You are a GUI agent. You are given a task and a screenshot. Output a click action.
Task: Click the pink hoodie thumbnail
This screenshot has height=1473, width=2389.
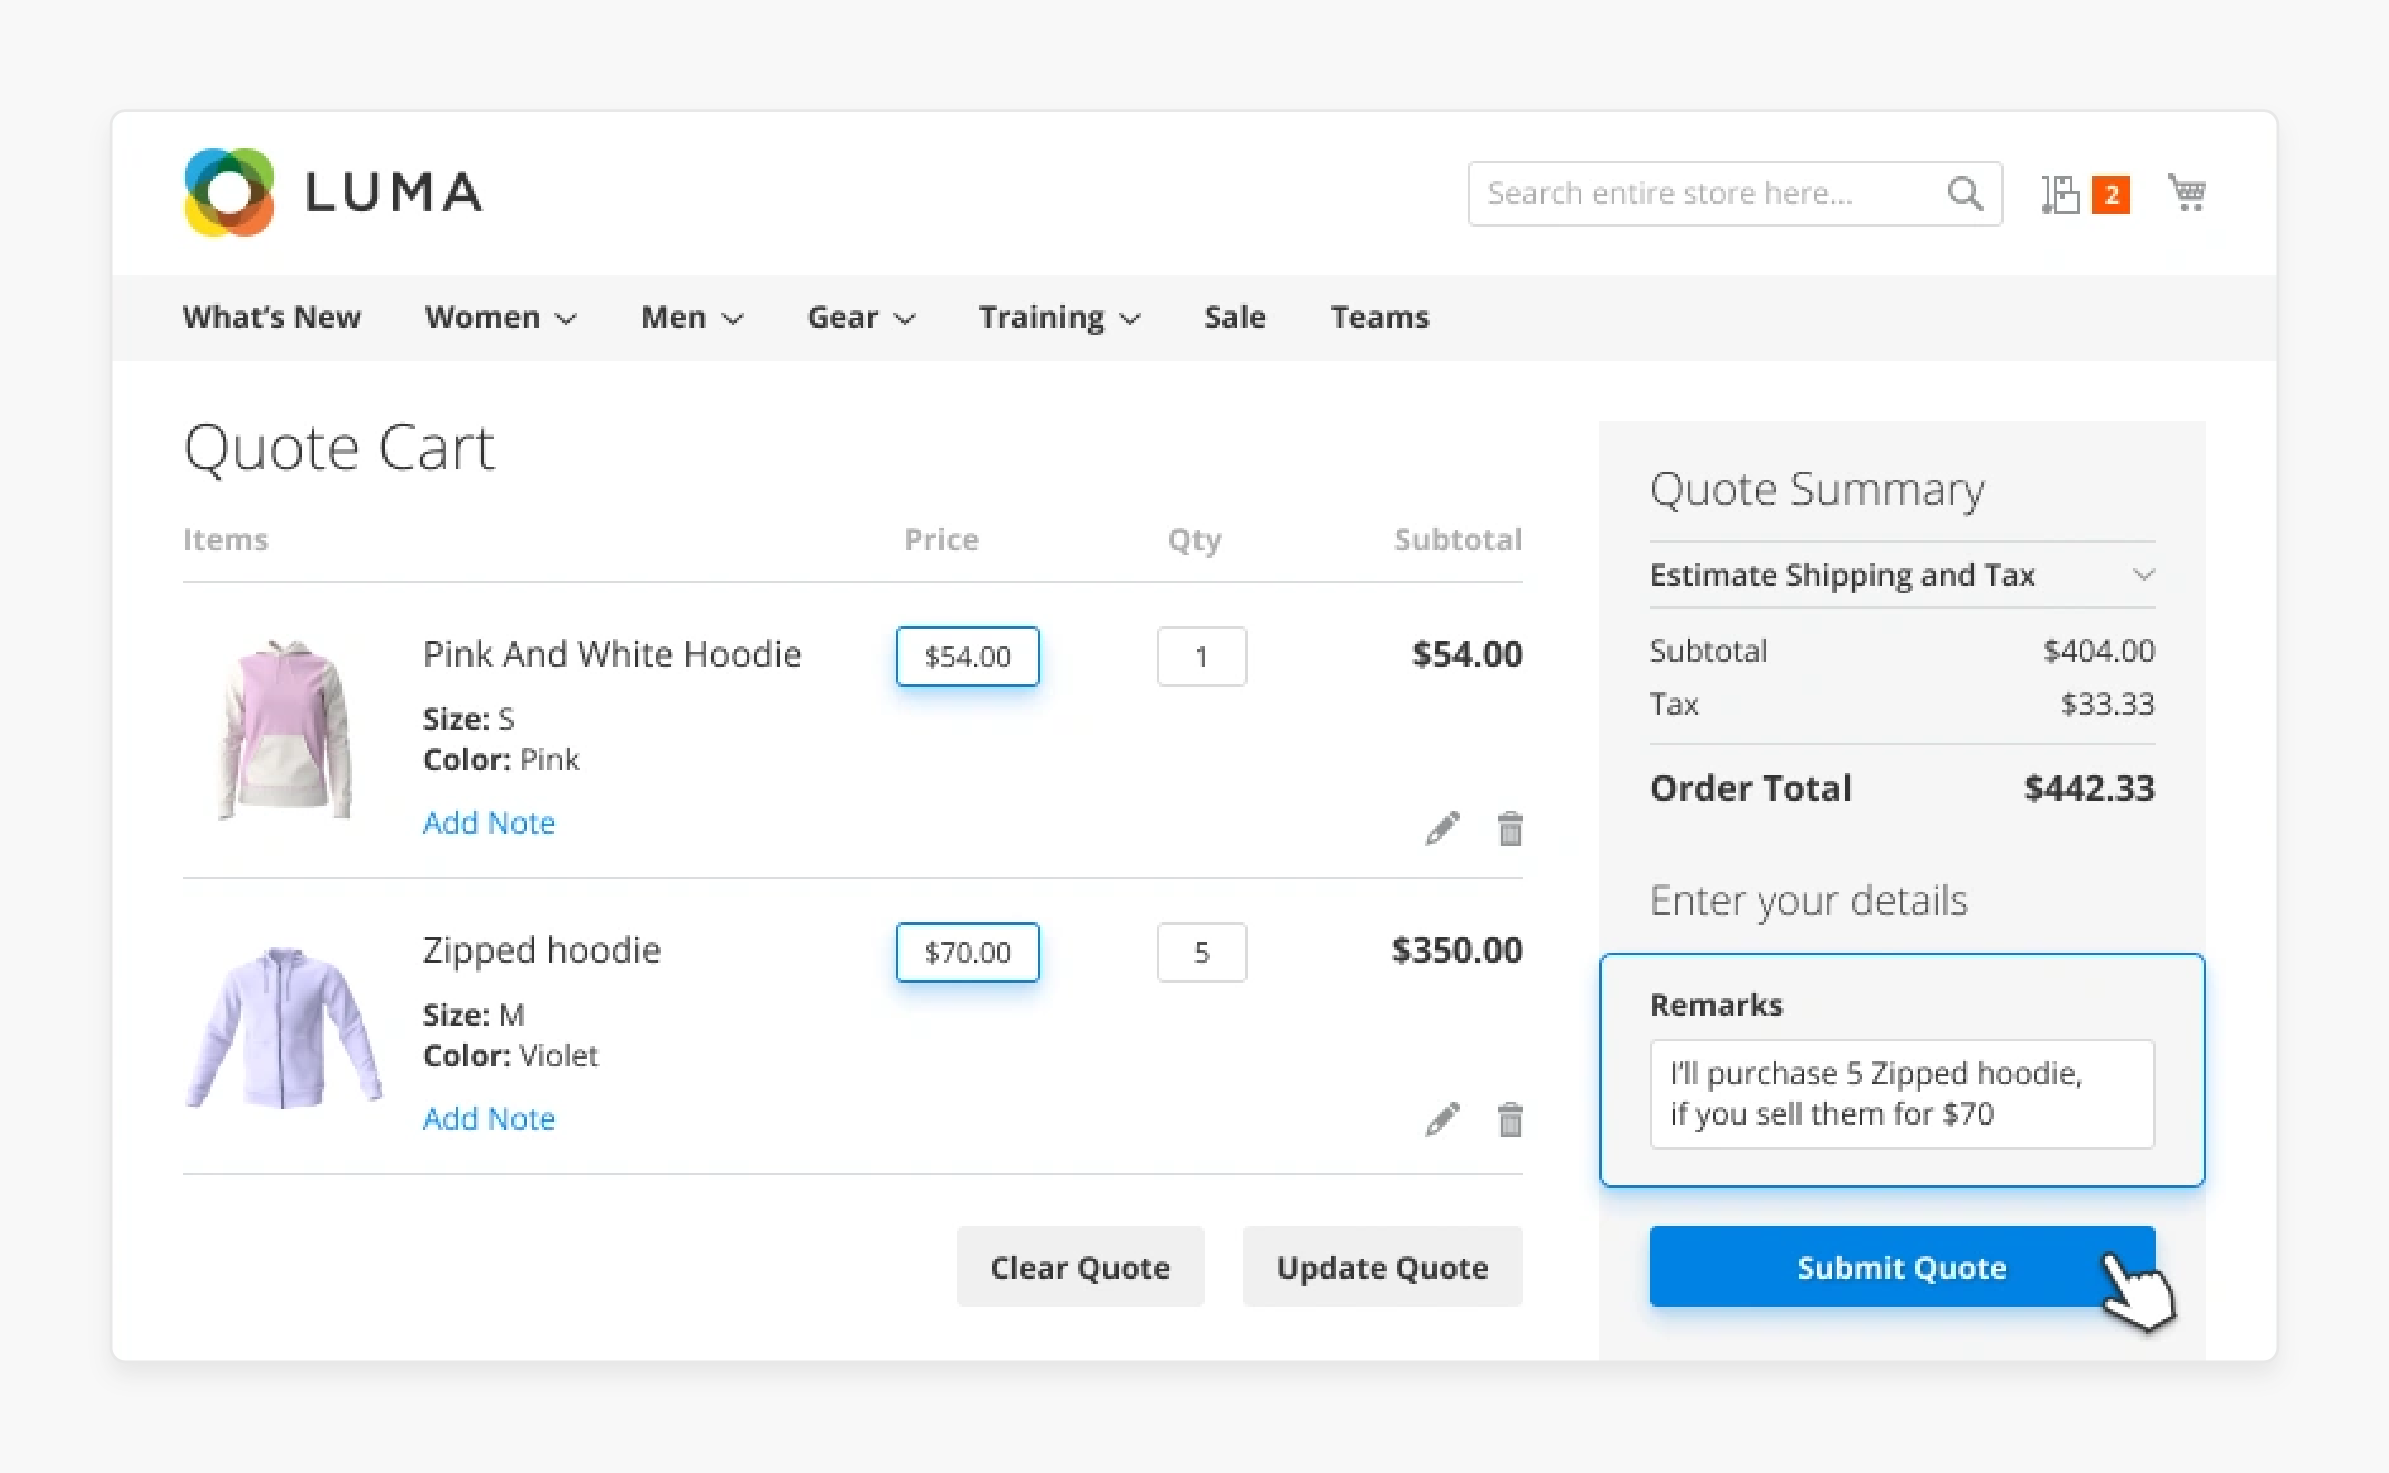[285, 729]
